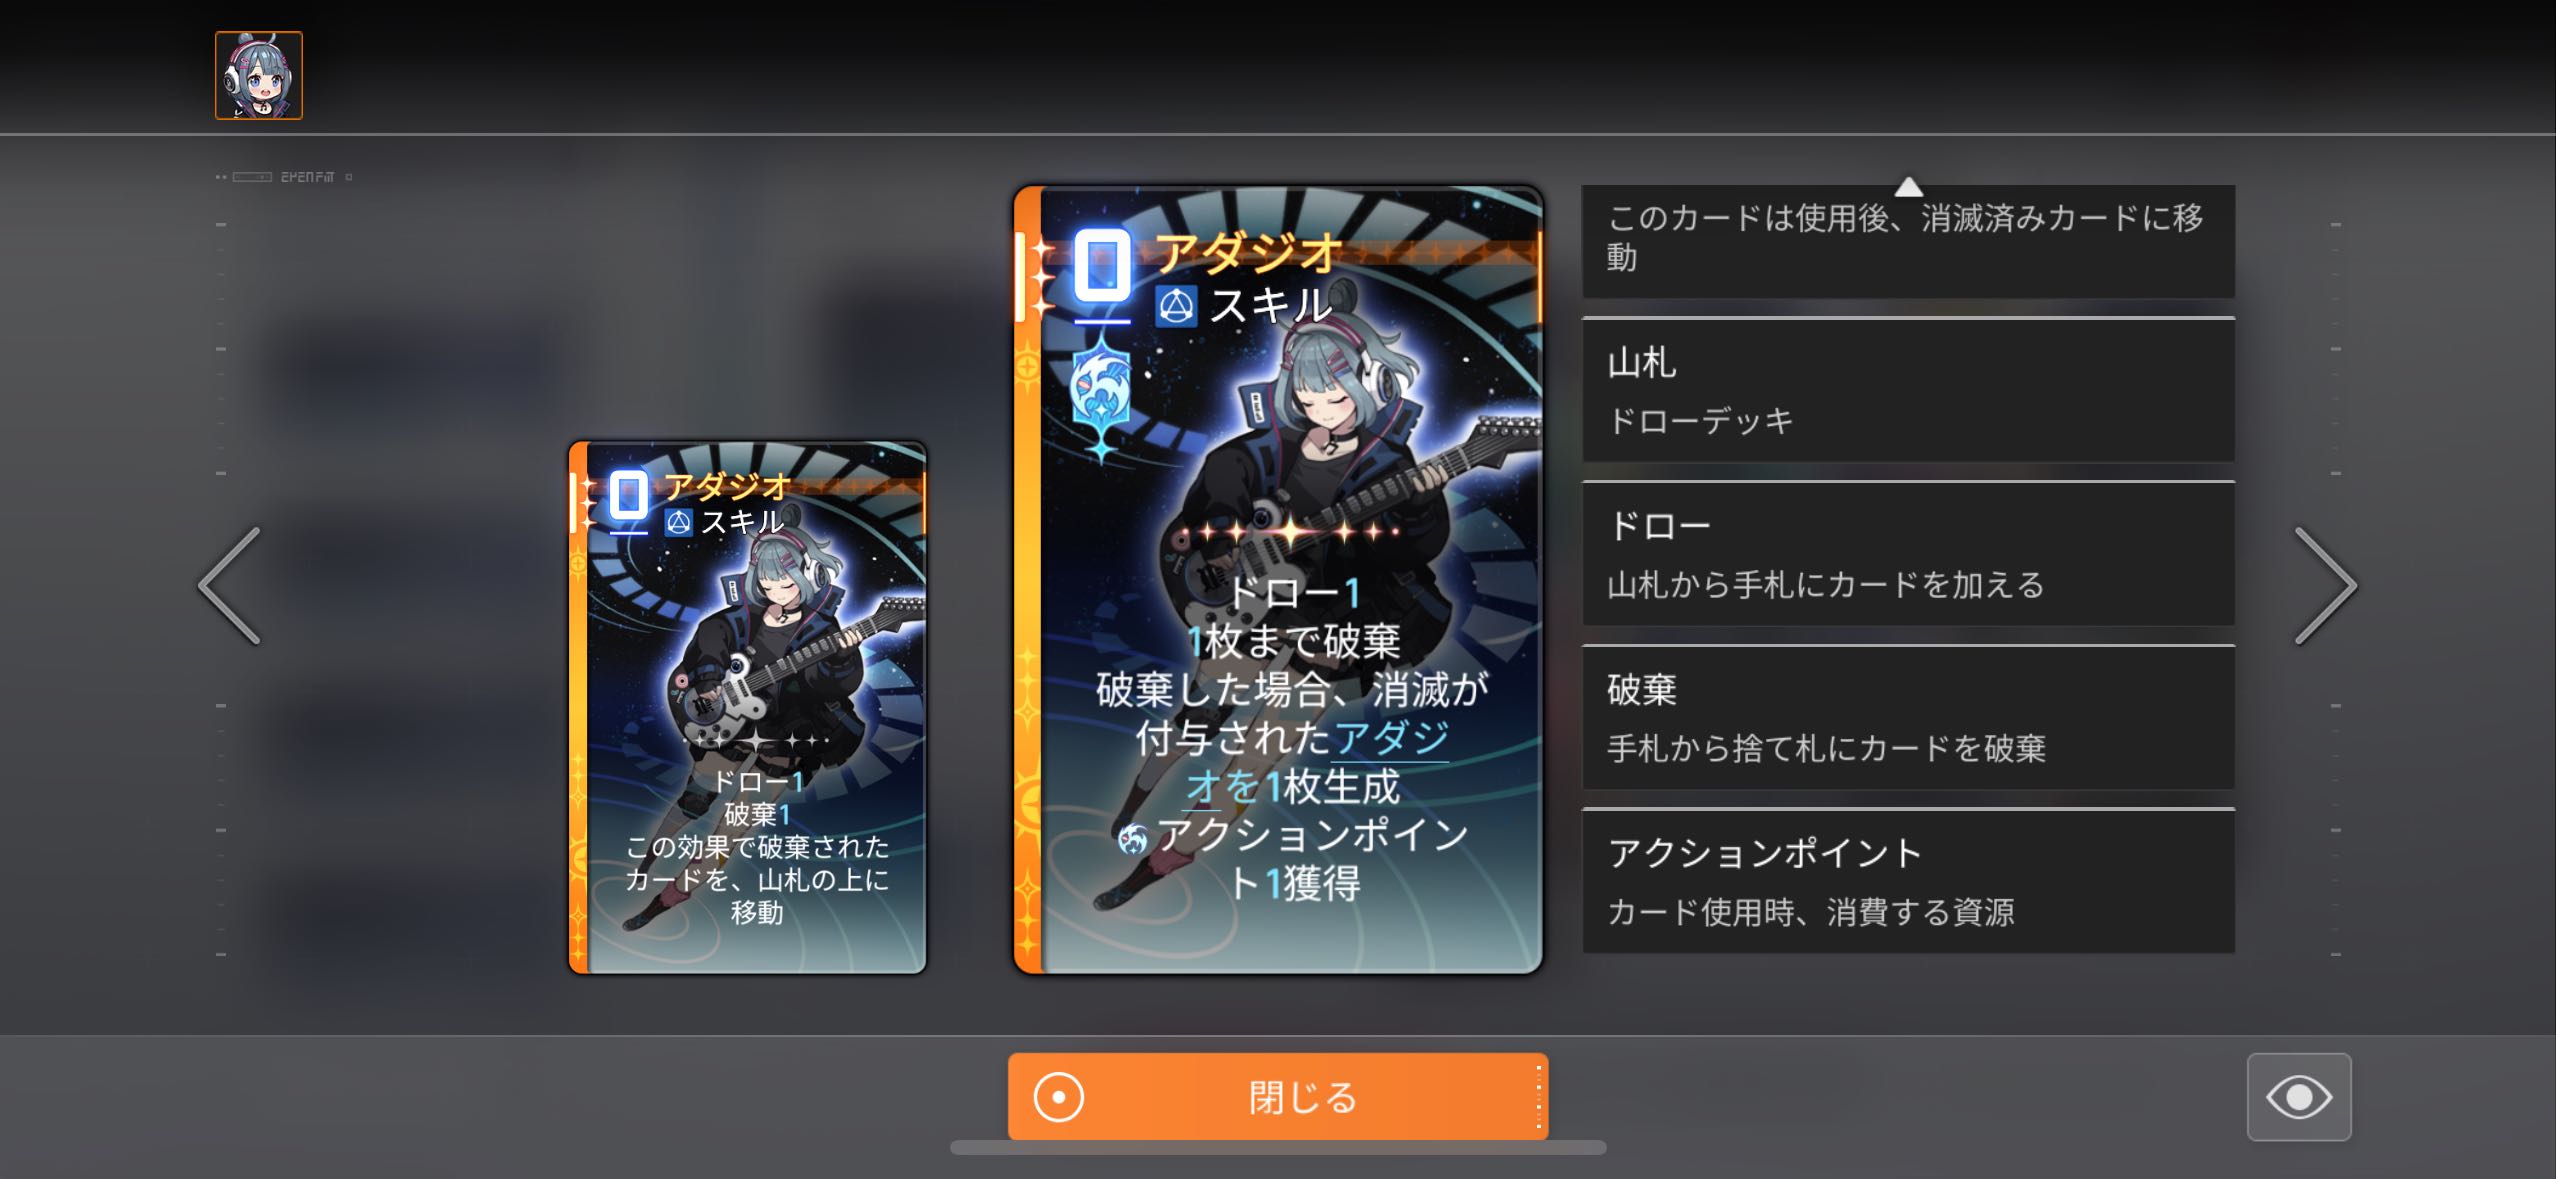
Task: Select the 山札 keyword entry
Action: click(x=1908, y=390)
